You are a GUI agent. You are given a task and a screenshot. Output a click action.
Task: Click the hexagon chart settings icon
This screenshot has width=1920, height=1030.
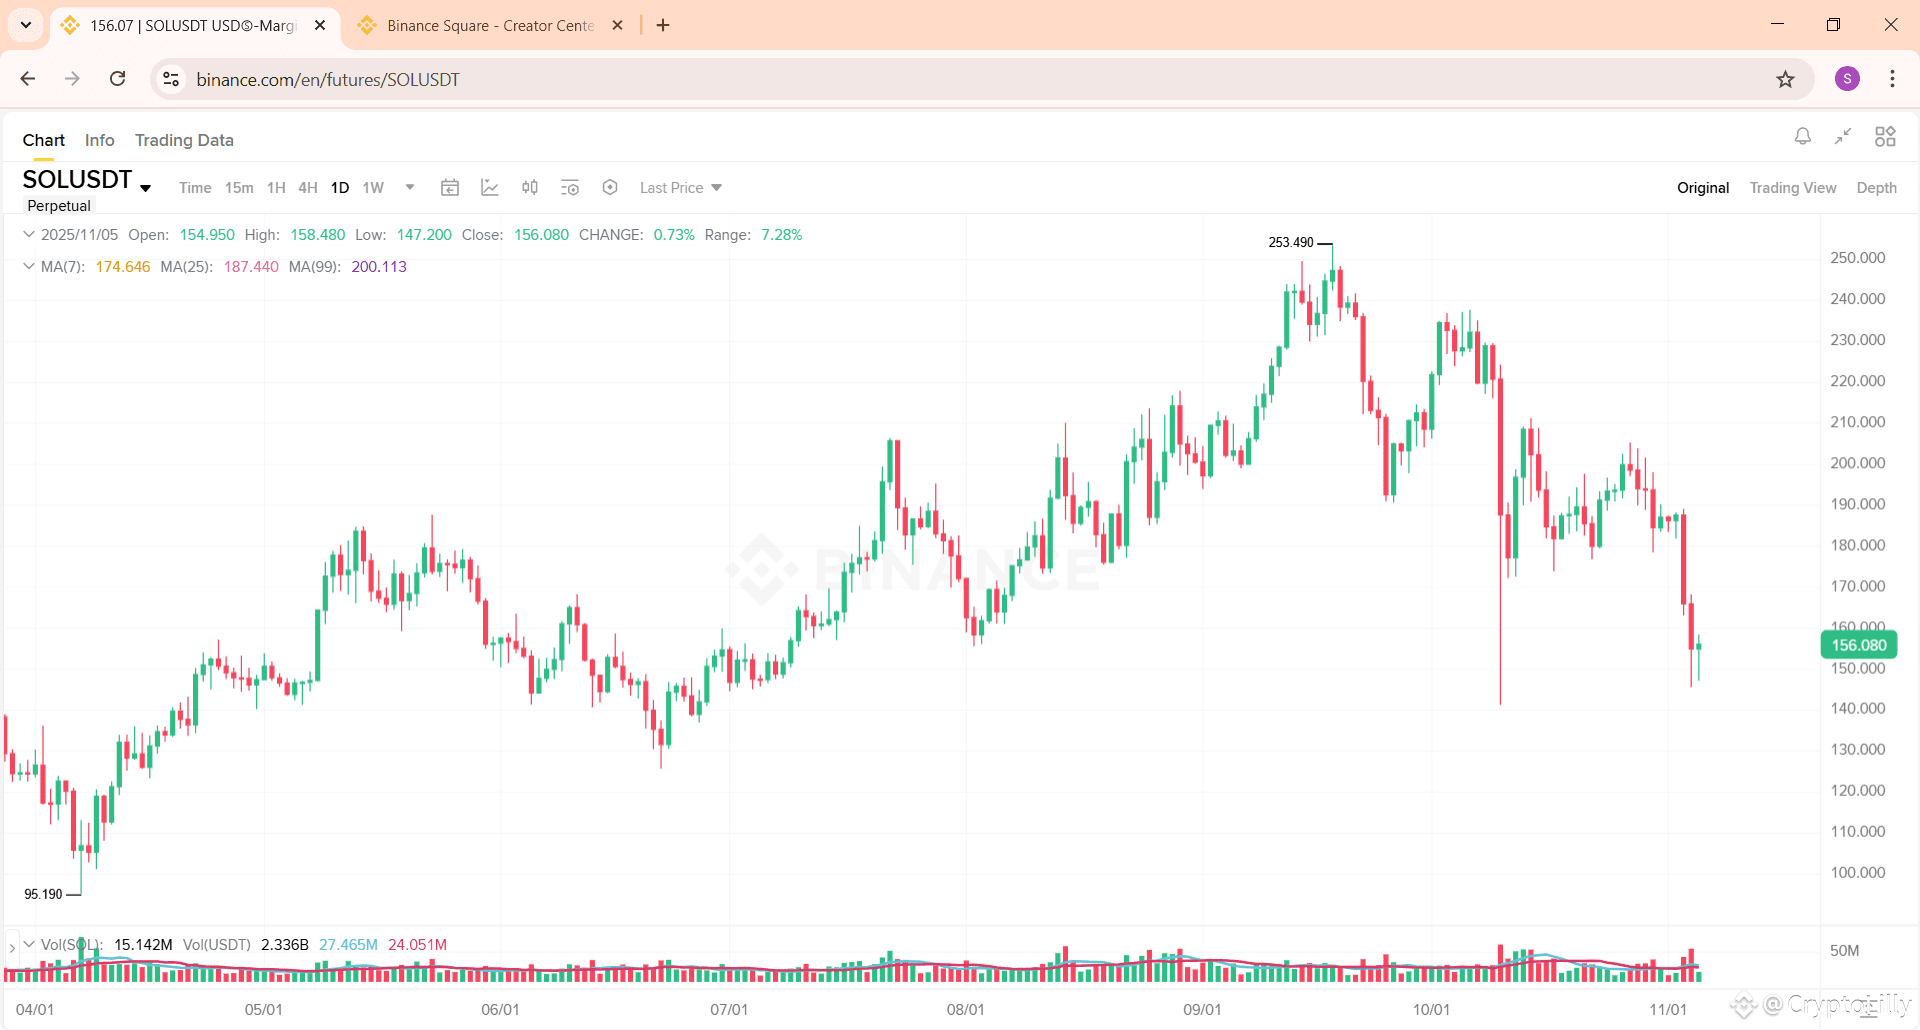click(x=610, y=187)
